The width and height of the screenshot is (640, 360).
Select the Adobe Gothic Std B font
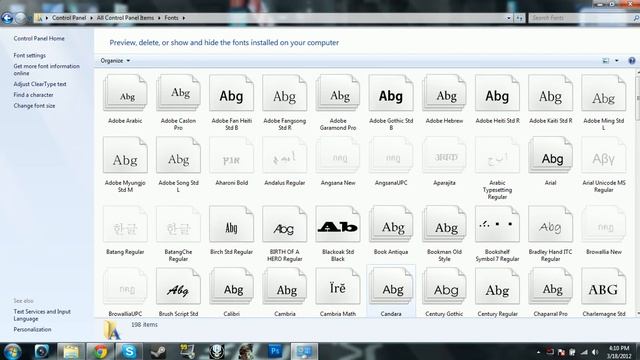(391, 93)
